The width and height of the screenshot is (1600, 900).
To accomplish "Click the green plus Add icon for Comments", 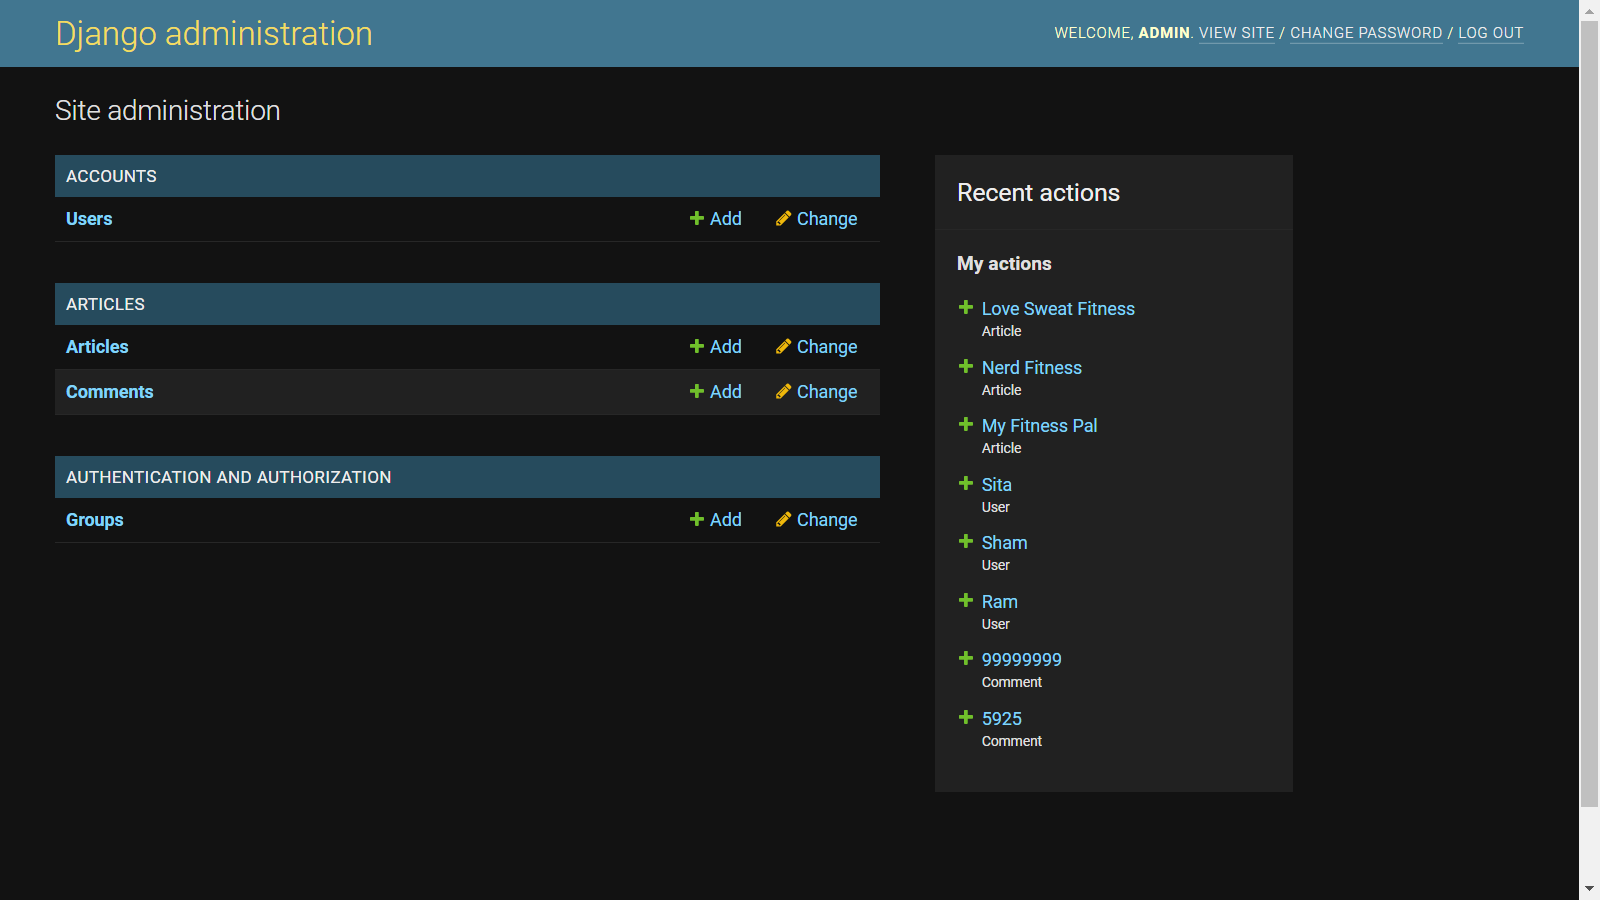I will (697, 391).
